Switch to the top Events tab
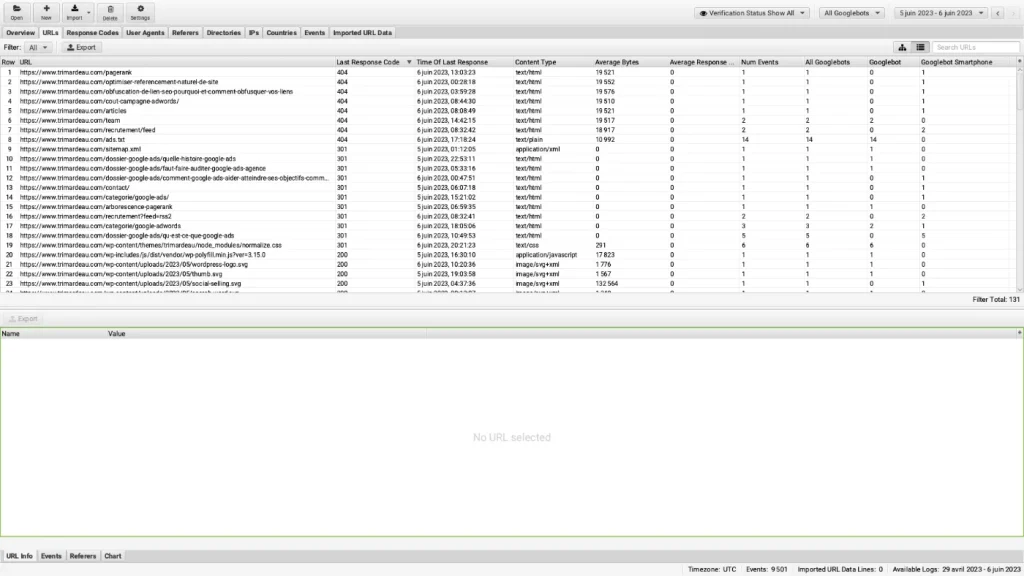The width and height of the screenshot is (1024, 576). point(314,33)
